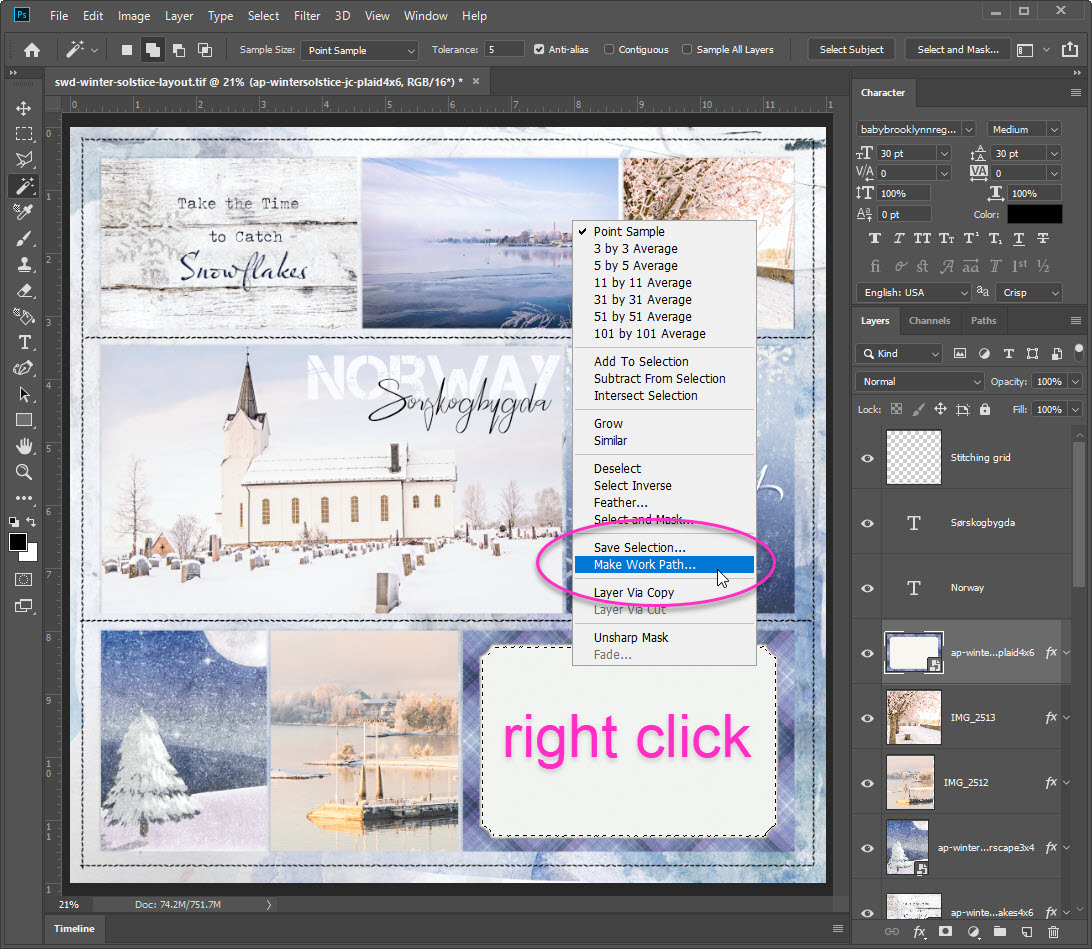Enable the Contiguous checkbox
Screen dimensions: 1092x949
click(609, 49)
